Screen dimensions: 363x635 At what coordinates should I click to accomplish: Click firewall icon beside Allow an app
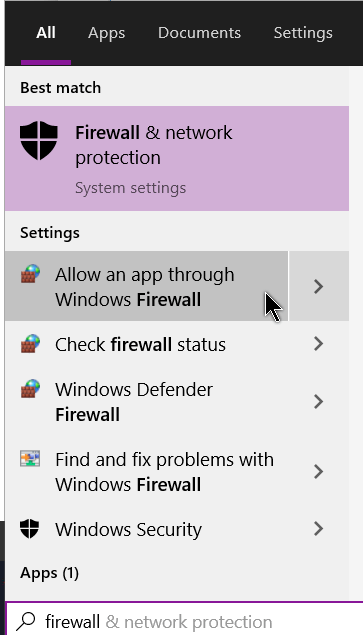tap(30, 274)
